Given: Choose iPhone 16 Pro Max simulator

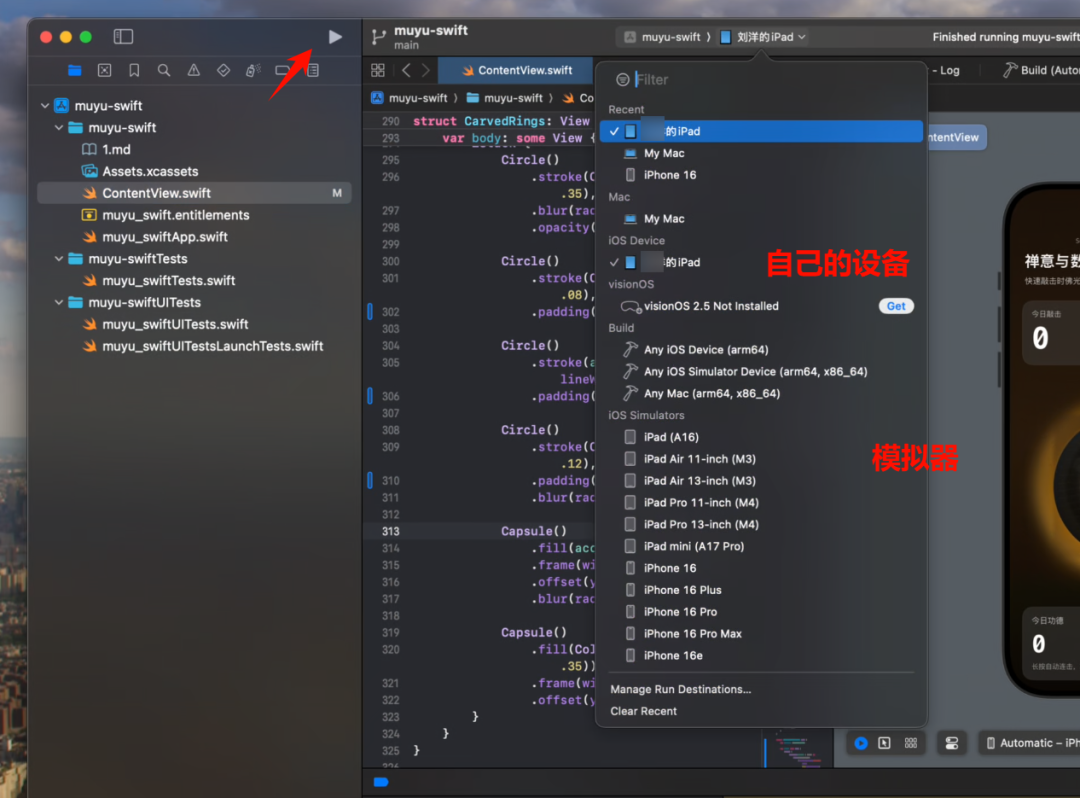Looking at the screenshot, I should click(761, 634).
